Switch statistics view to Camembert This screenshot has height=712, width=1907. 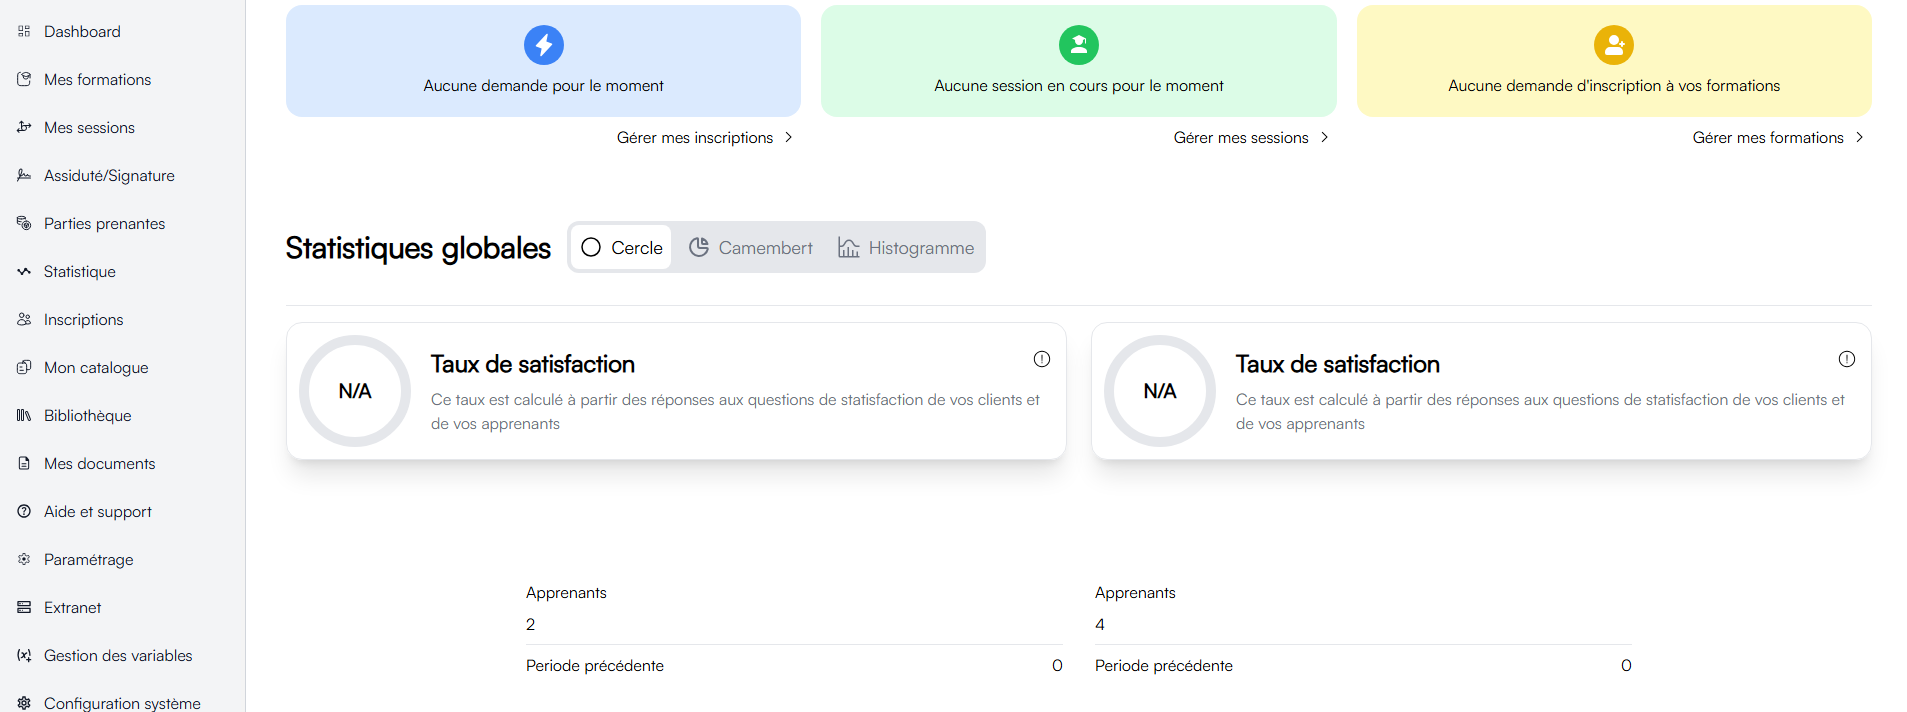click(x=751, y=248)
